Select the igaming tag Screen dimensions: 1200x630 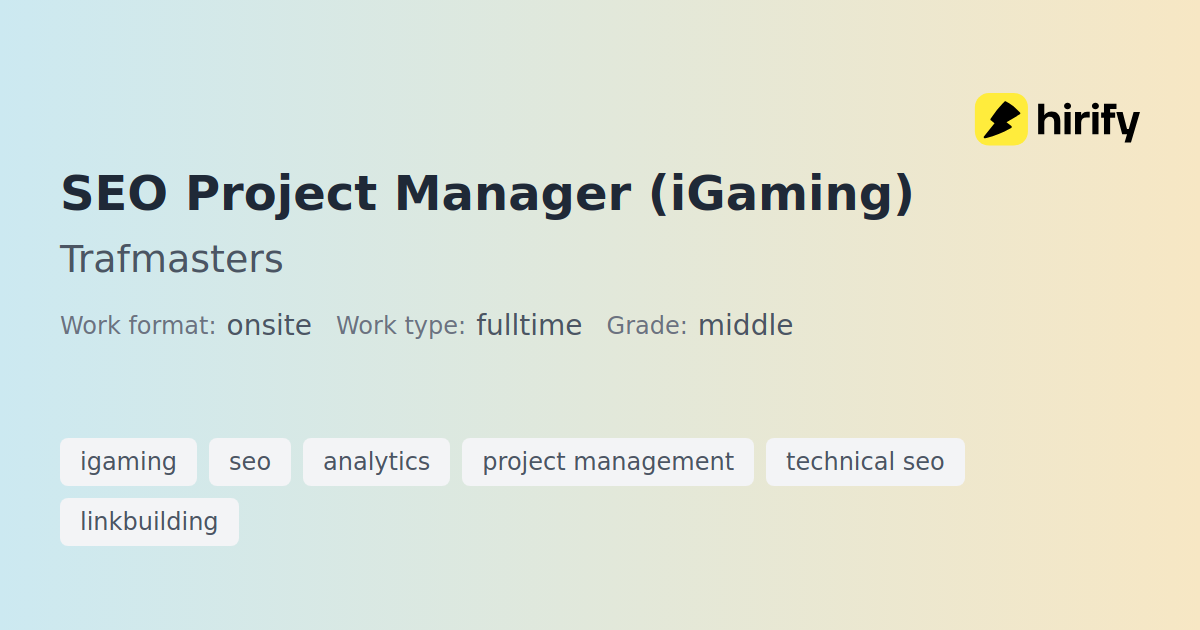pyautogui.click(x=128, y=462)
